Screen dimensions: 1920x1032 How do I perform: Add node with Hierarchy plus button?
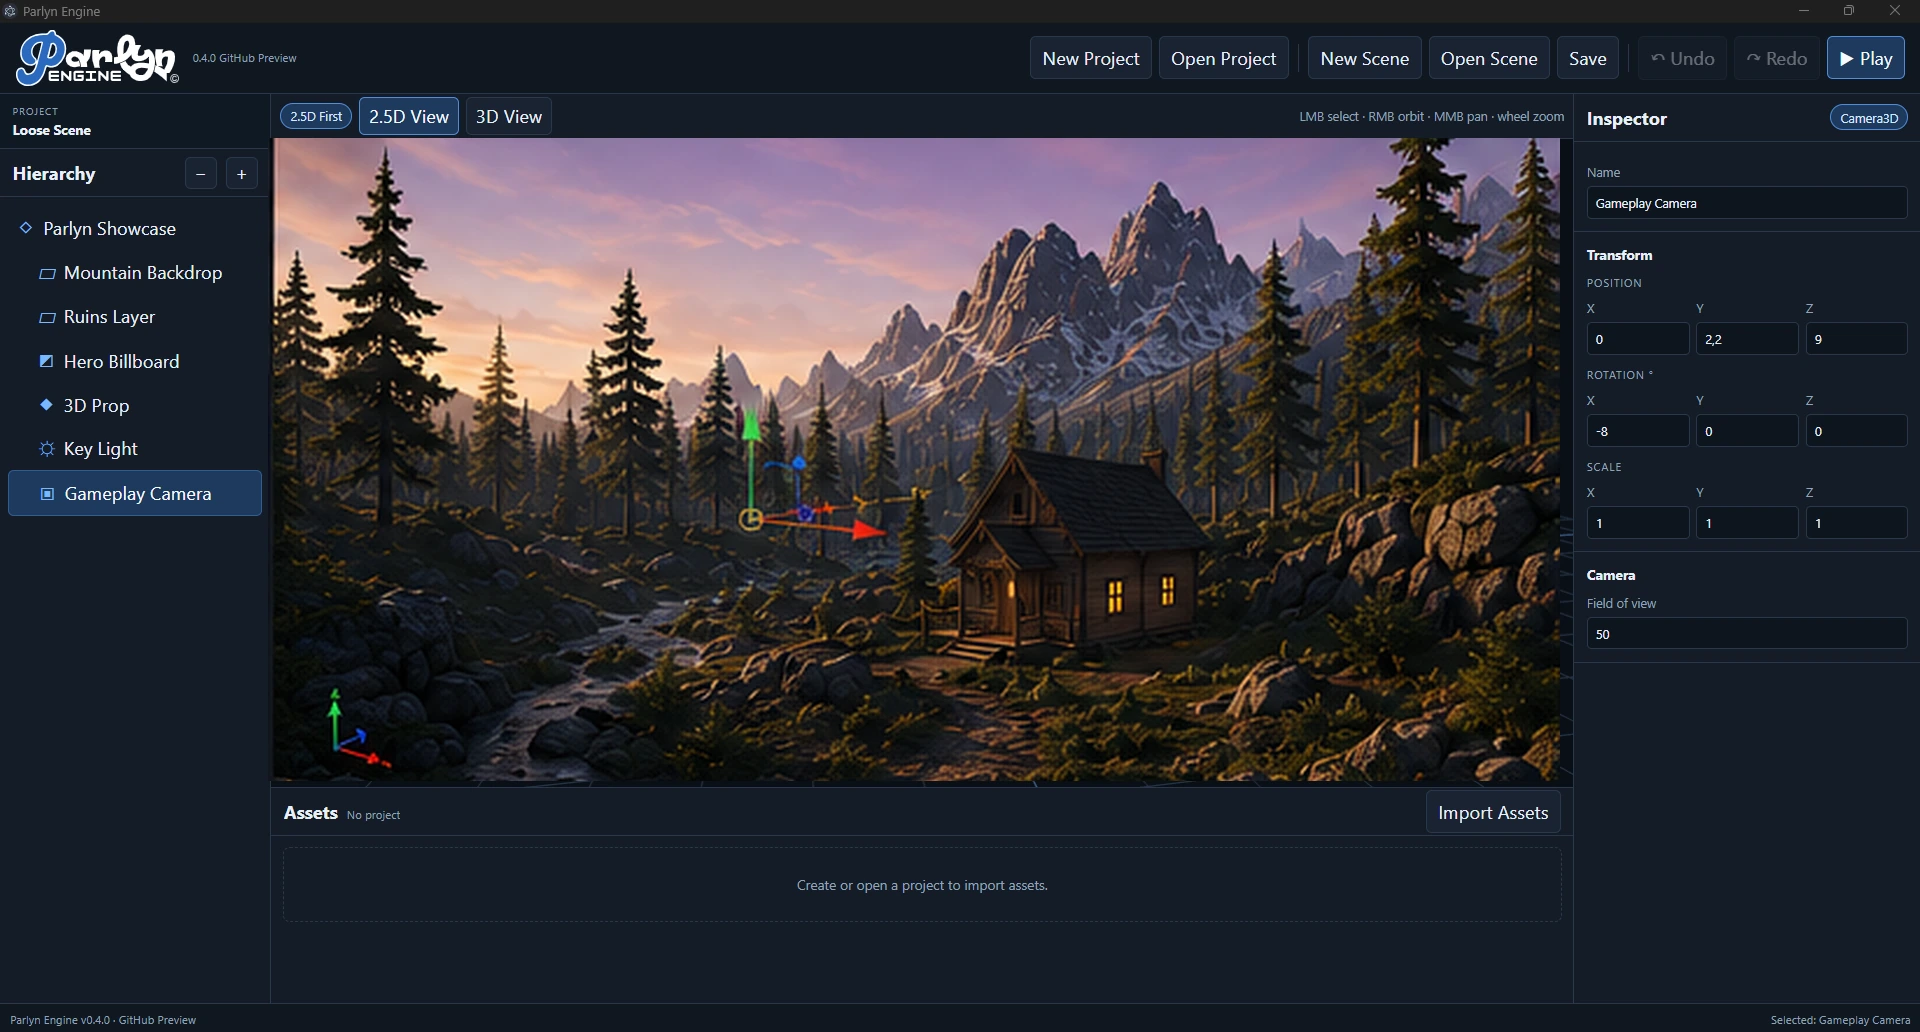click(242, 174)
